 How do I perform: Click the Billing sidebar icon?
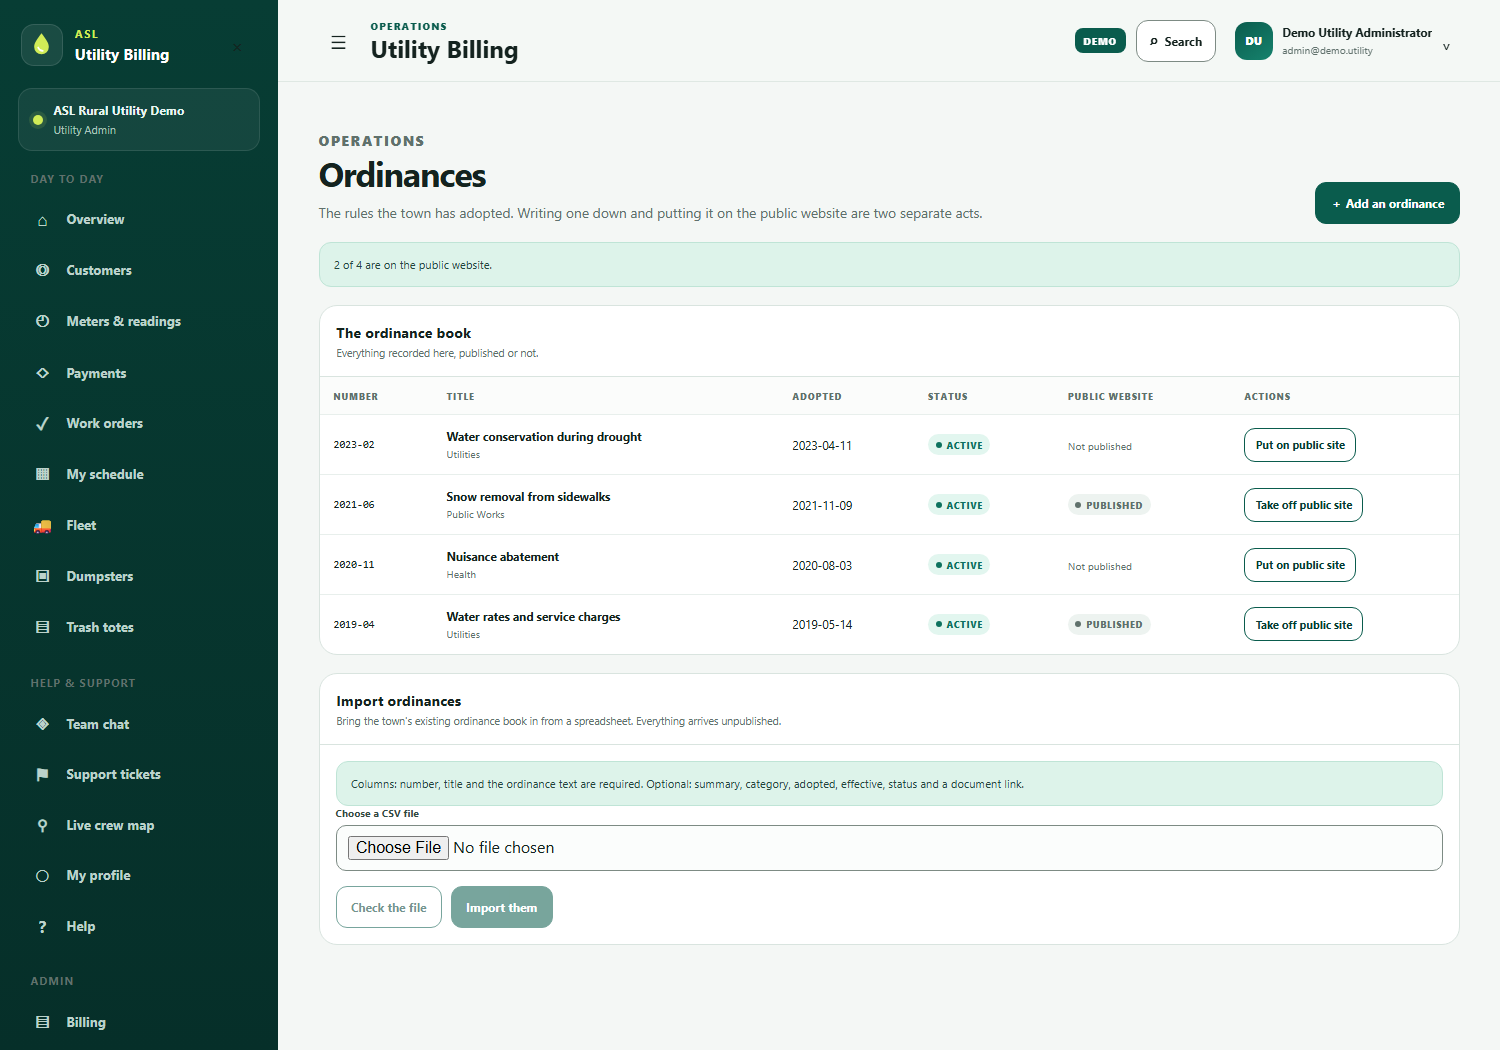(42, 1022)
